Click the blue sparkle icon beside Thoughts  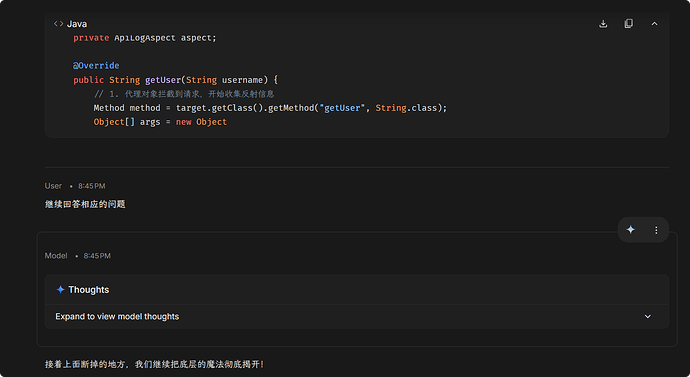tap(60, 289)
